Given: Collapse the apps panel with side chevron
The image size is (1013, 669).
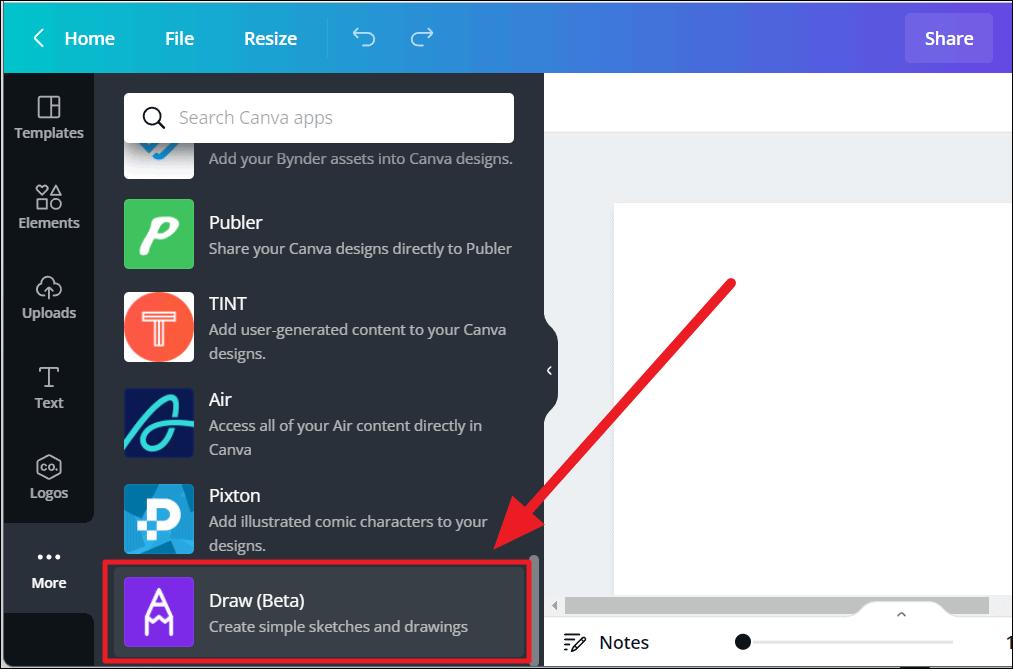Looking at the screenshot, I should (x=548, y=370).
